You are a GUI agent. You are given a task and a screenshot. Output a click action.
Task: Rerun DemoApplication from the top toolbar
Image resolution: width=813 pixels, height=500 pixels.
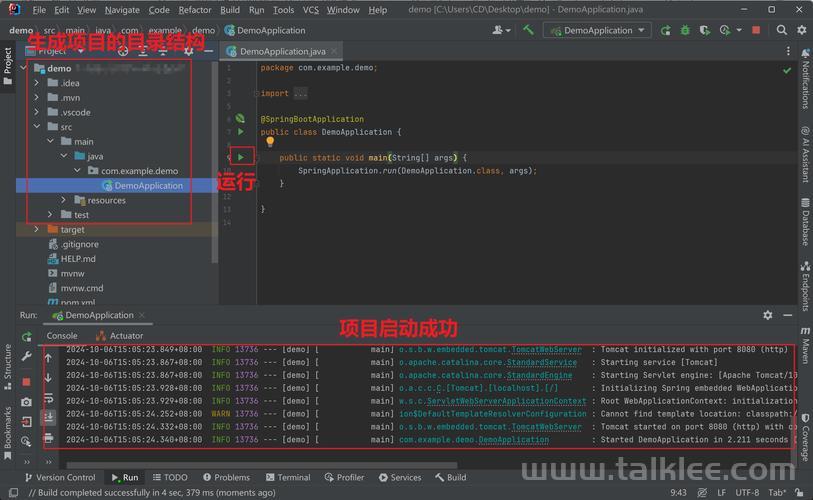[x=666, y=31]
